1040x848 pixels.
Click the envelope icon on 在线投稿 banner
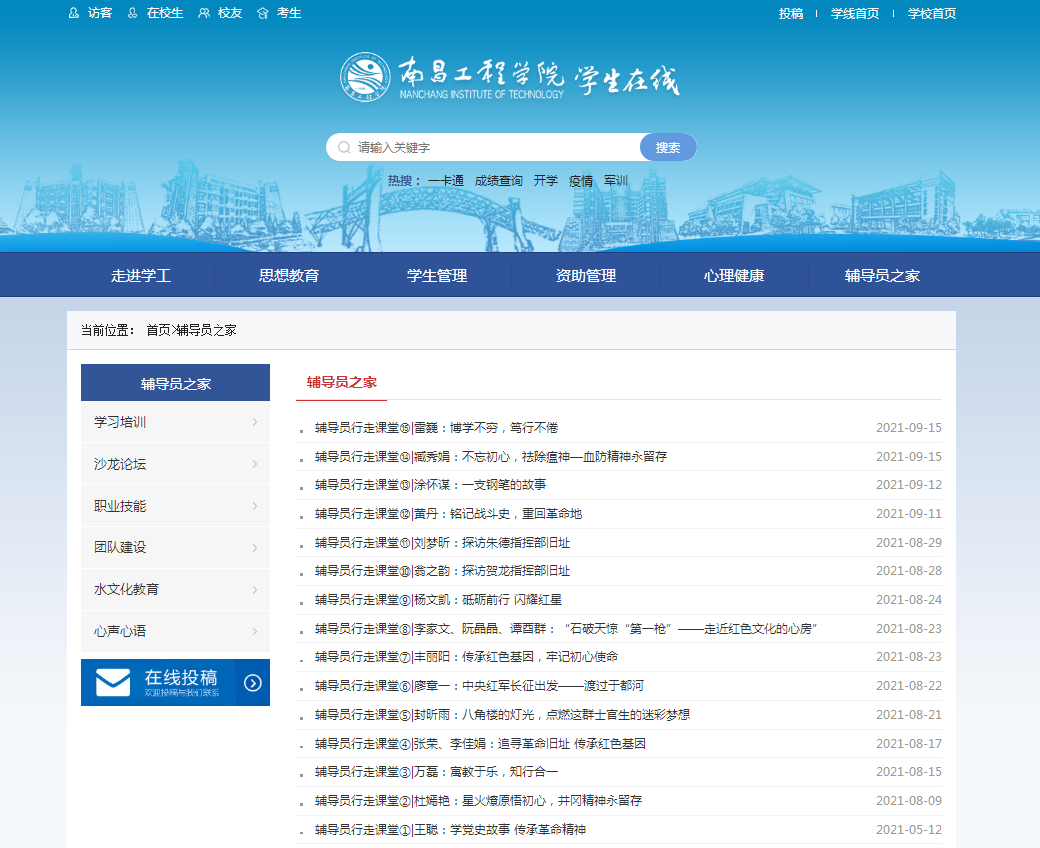113,682
